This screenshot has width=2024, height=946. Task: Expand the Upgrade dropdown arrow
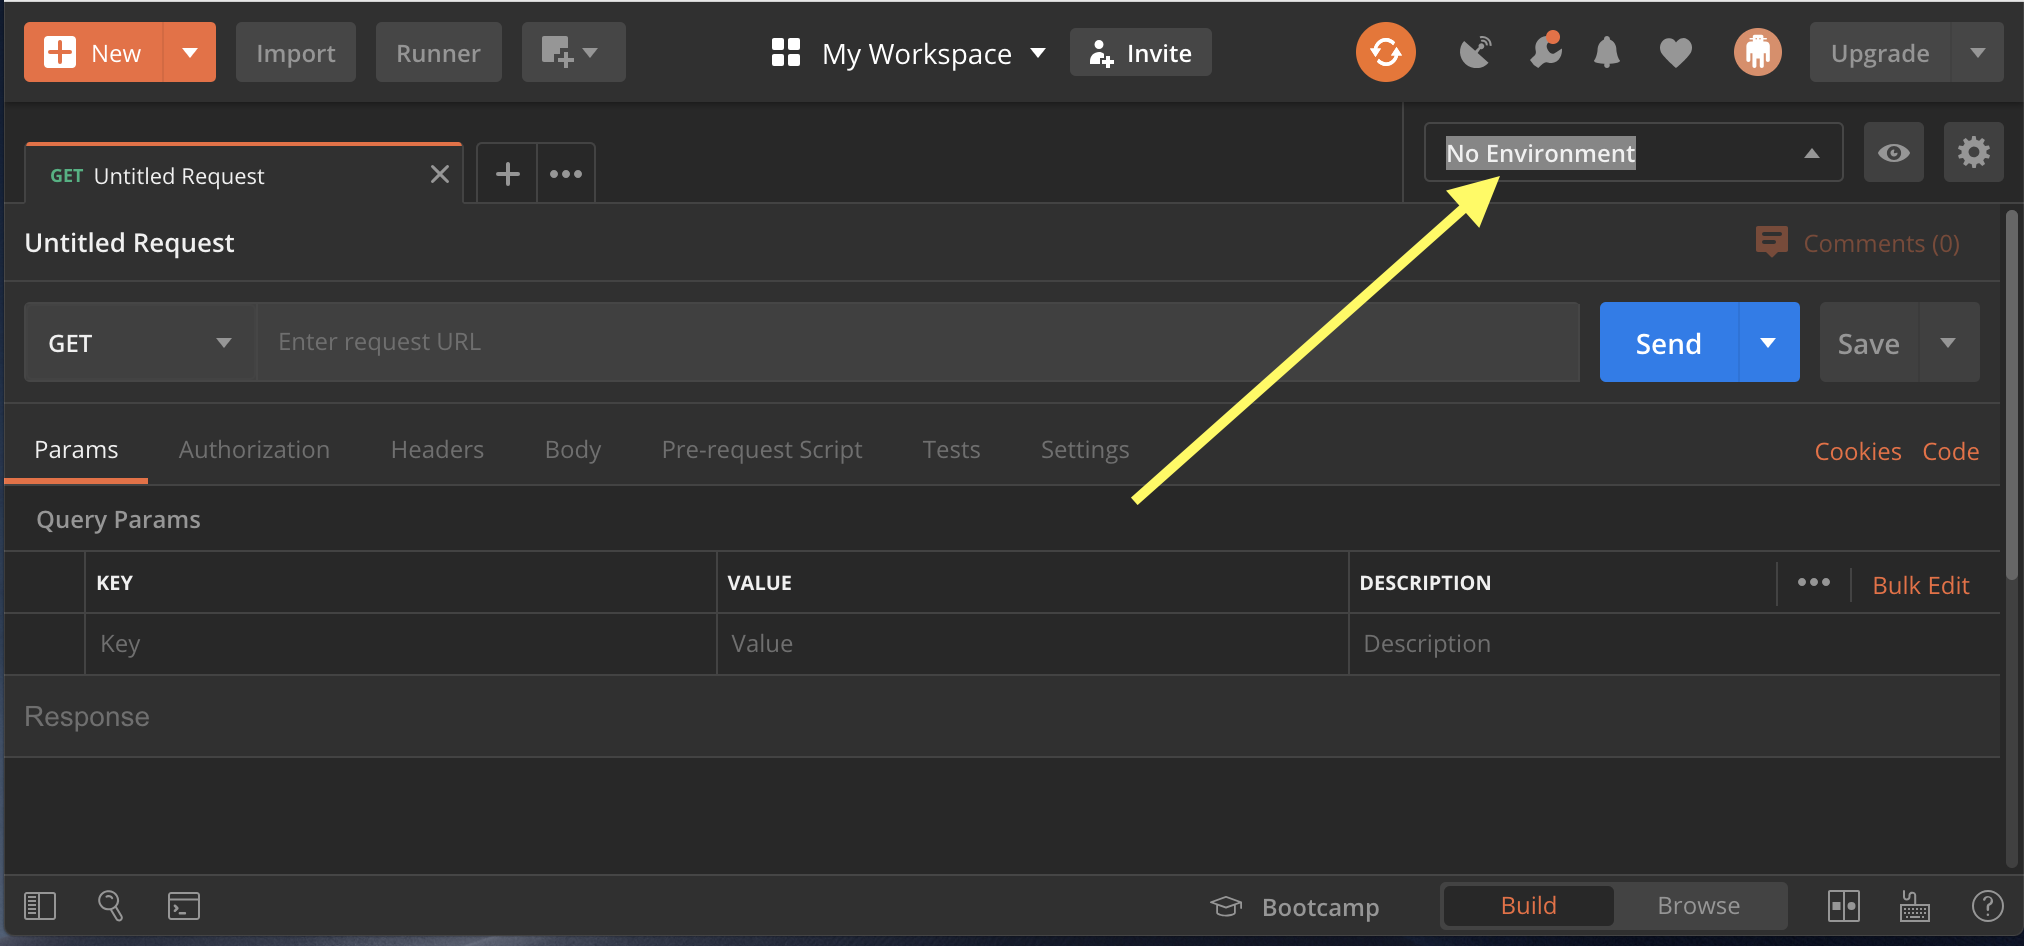(1977, 52)
